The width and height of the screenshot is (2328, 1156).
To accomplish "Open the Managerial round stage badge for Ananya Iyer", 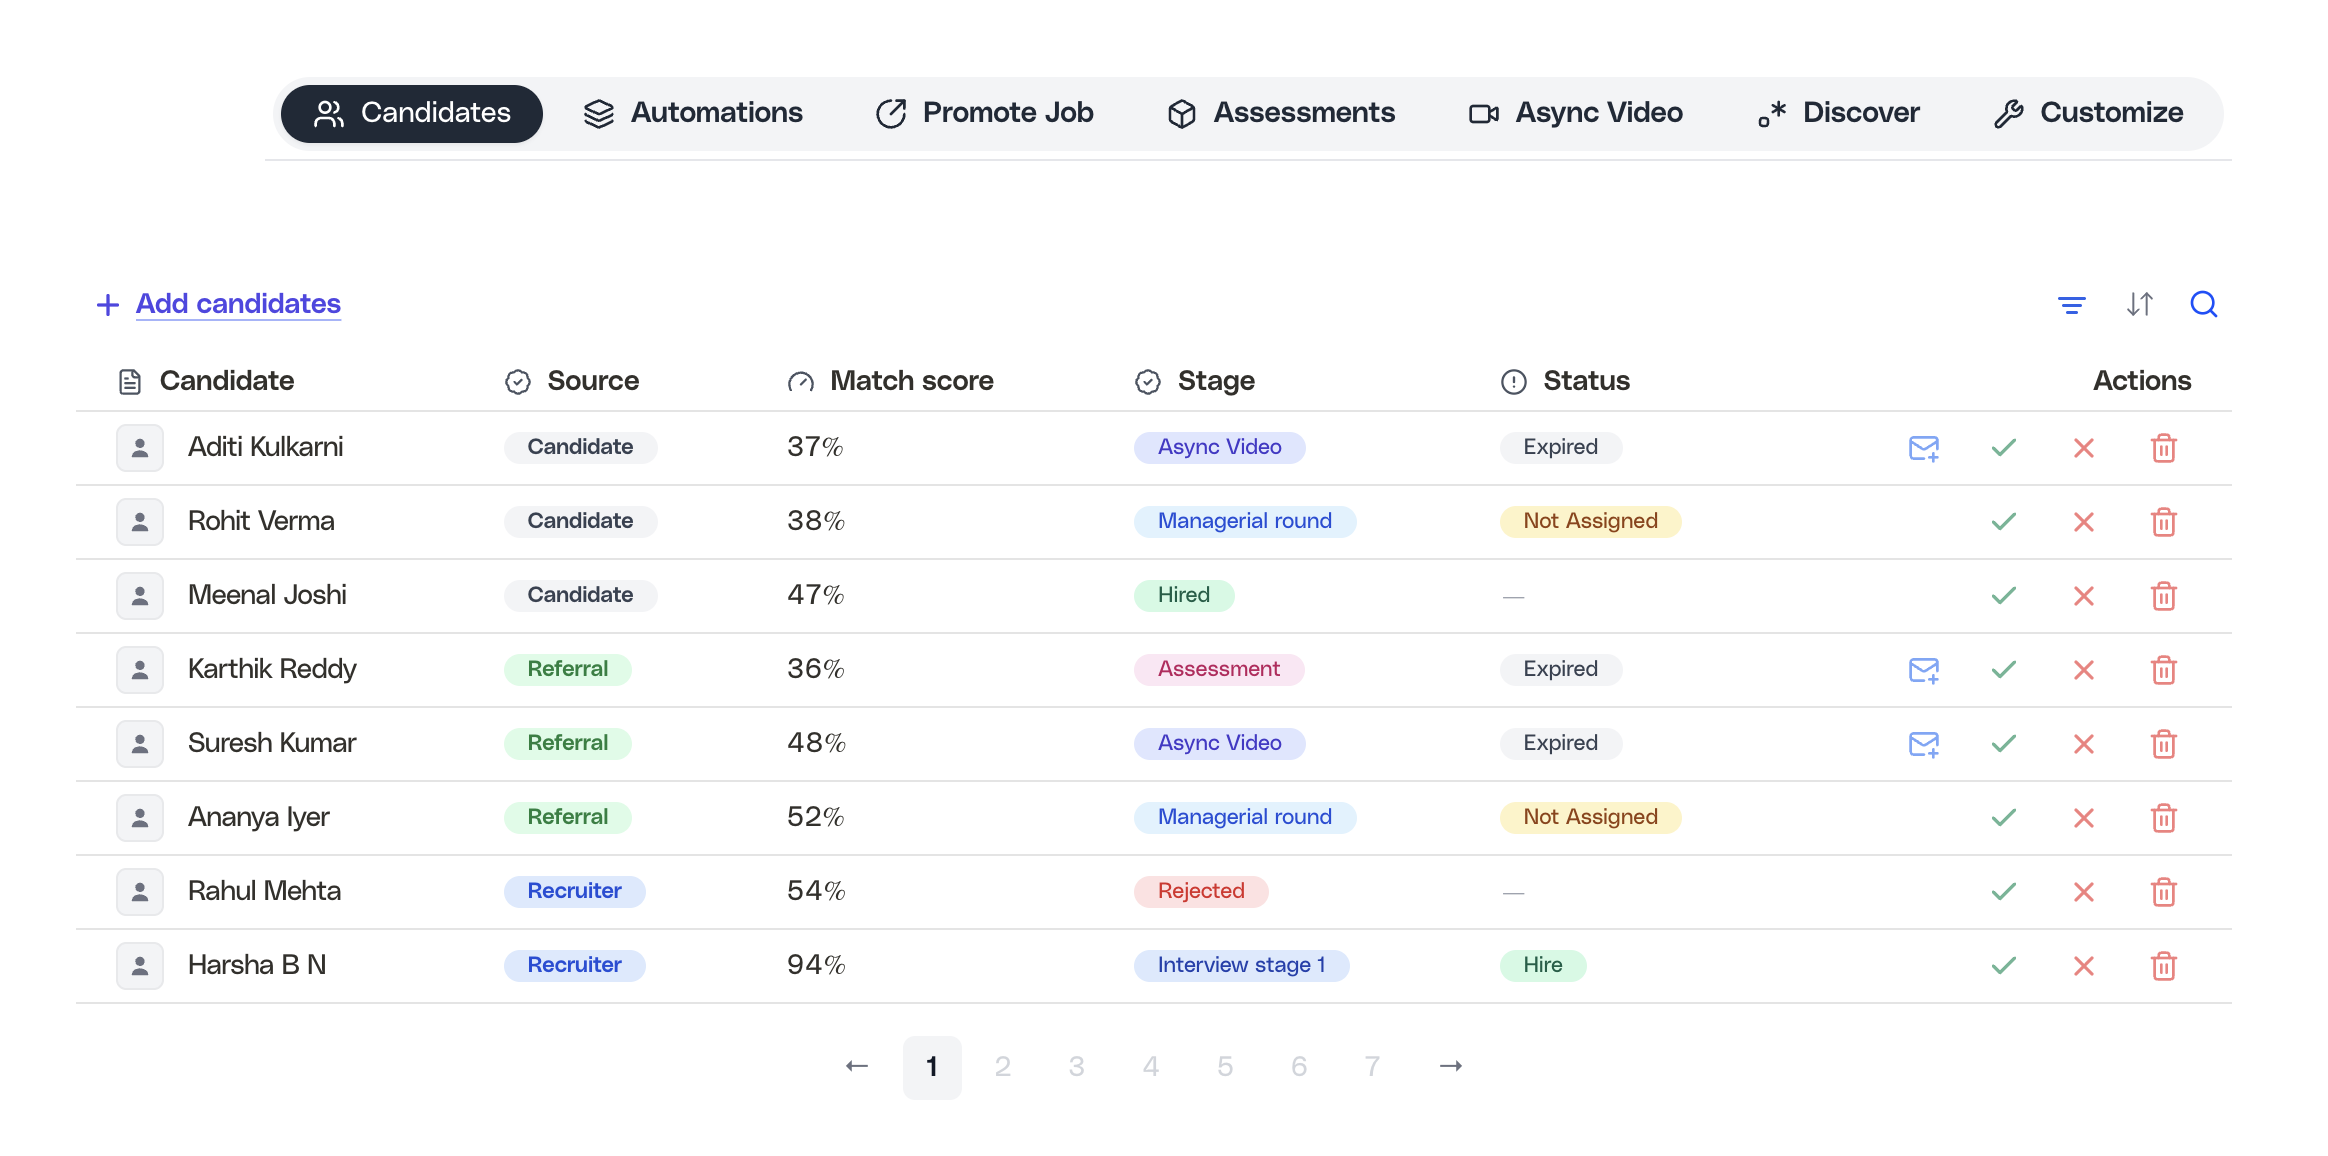I will [x=1244, y=817].
